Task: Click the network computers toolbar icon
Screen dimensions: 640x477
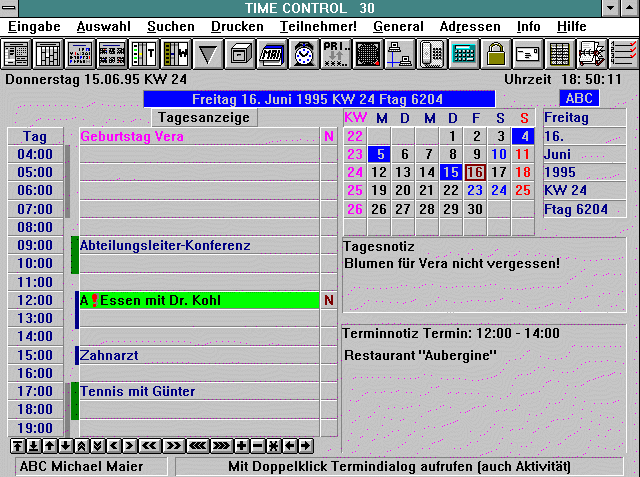Action: tap(399, 54)
